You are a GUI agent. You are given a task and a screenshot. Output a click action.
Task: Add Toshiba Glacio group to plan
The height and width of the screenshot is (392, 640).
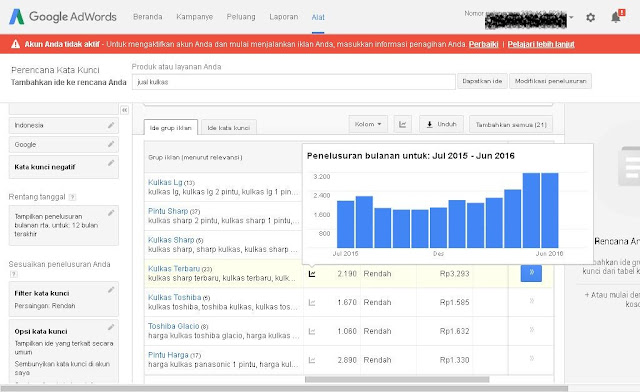pyautogui.click(x=531, y=330)
